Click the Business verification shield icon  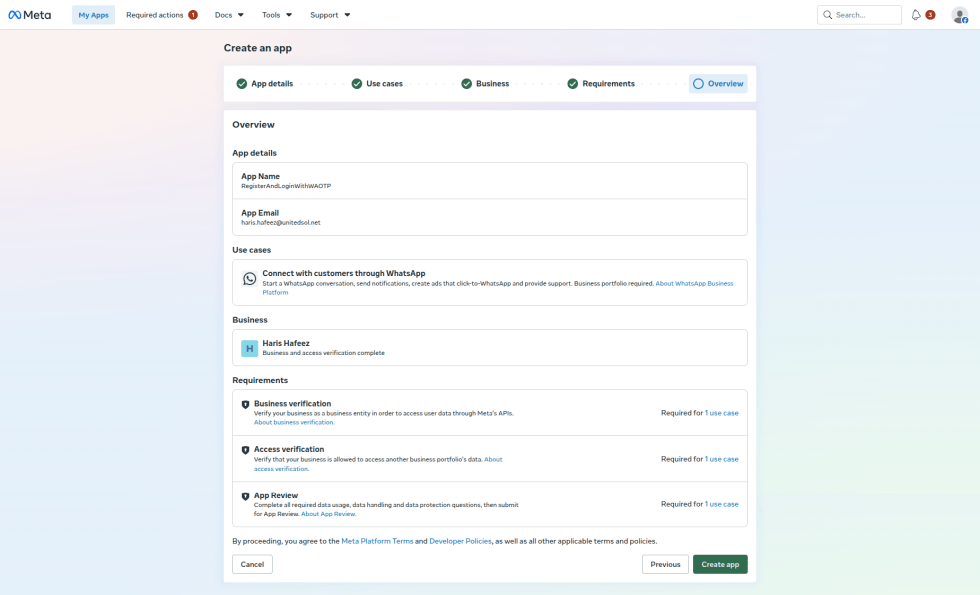(245, 404)
